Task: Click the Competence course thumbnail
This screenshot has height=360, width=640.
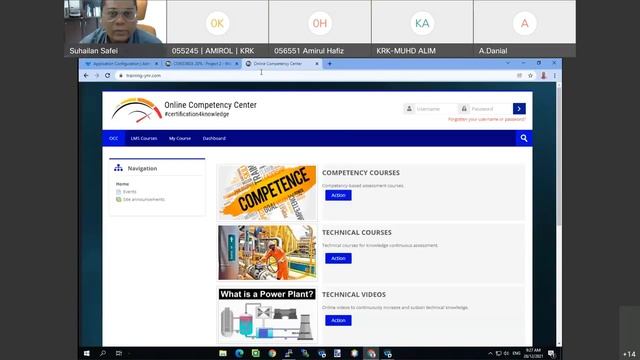Action: [267, 192]
